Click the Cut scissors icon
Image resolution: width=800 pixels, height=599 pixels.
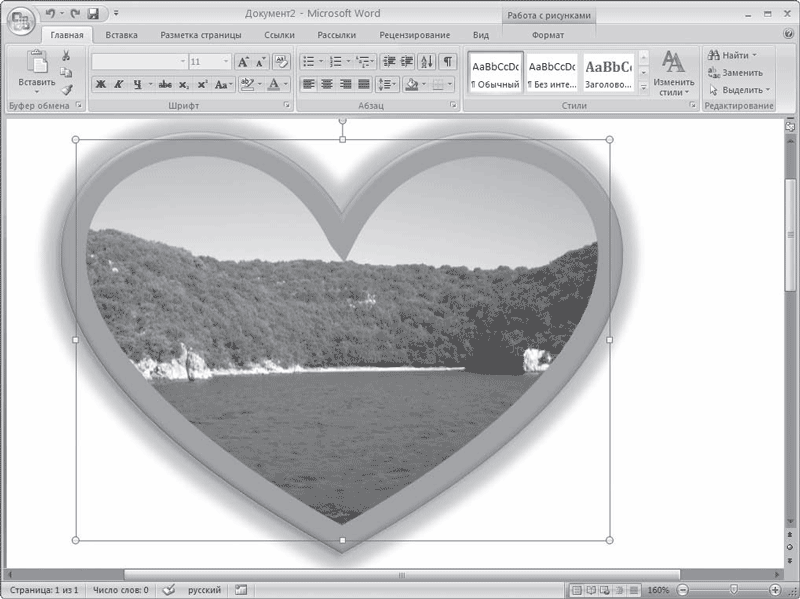point(66,56)
